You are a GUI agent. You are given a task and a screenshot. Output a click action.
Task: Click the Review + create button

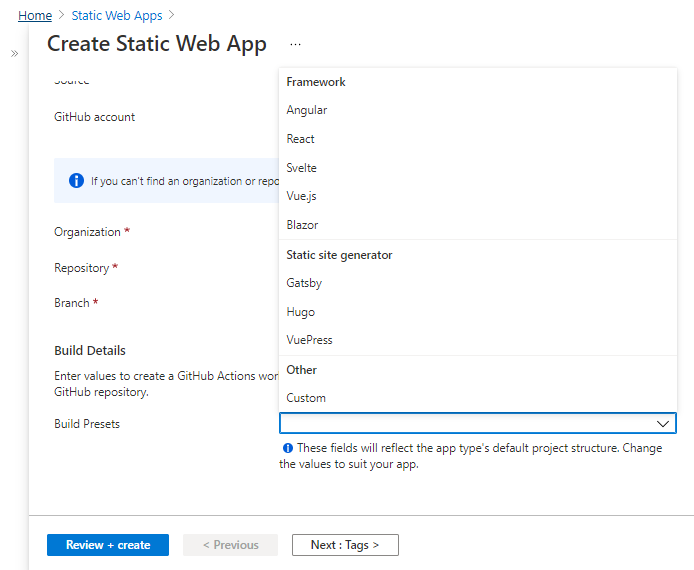pyautogui.click(x=108, y=545)
